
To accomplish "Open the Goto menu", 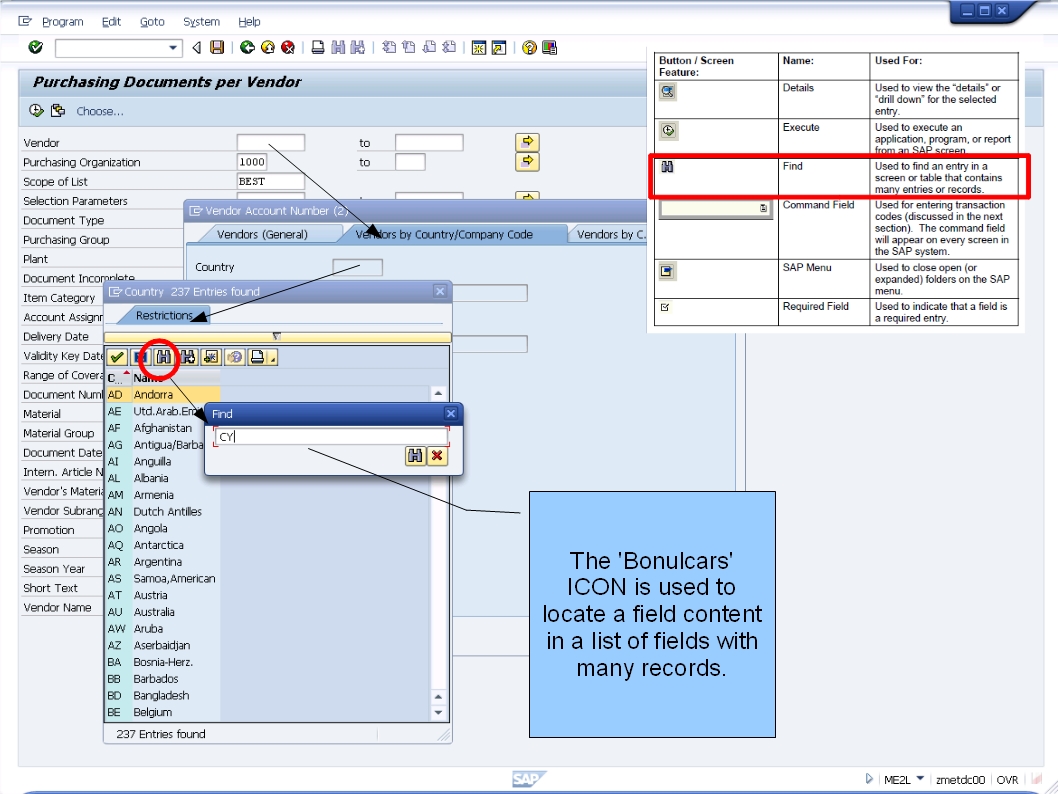I will pyautogui.click(x=152, y=21).
